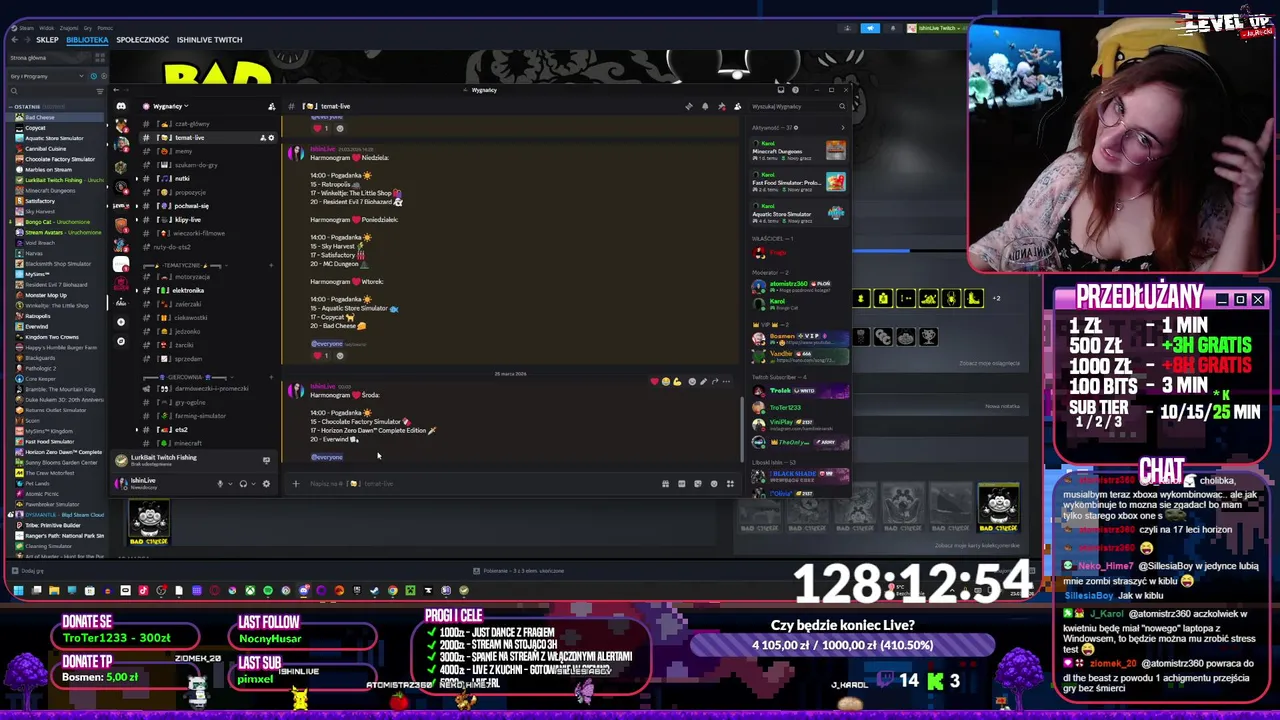Click message input for temat-live channel

point(480,484)
